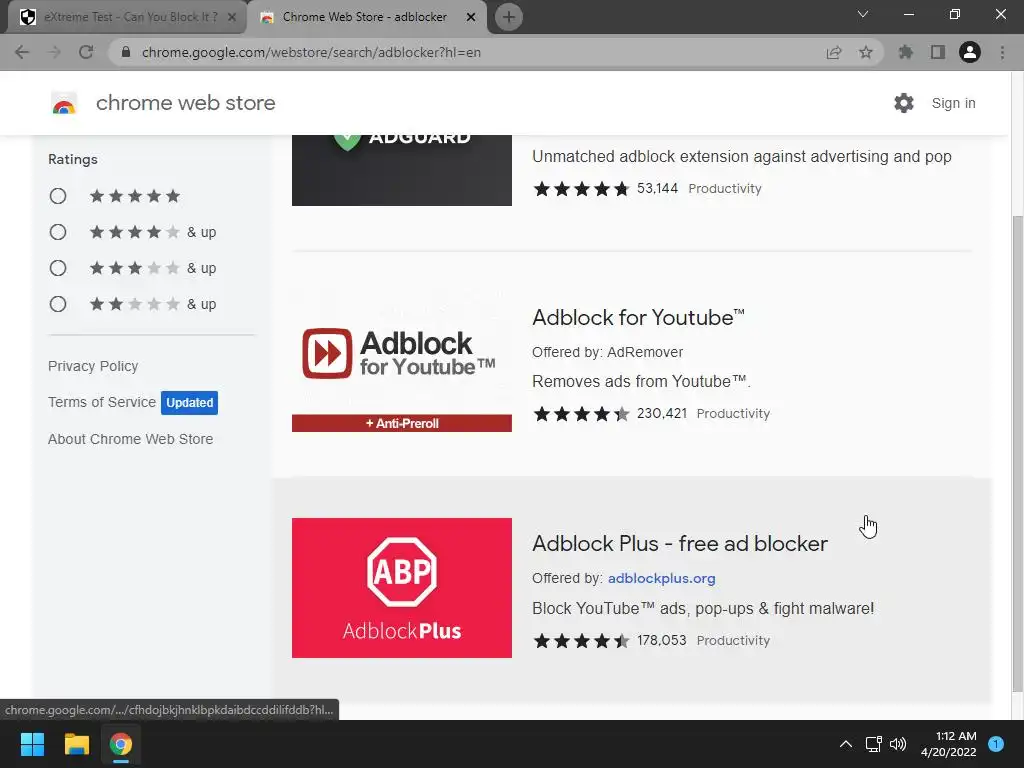Viewport: 1024px width, 768px height.
Task: Select the 5-star ratings filter
Action: point(58,196)
